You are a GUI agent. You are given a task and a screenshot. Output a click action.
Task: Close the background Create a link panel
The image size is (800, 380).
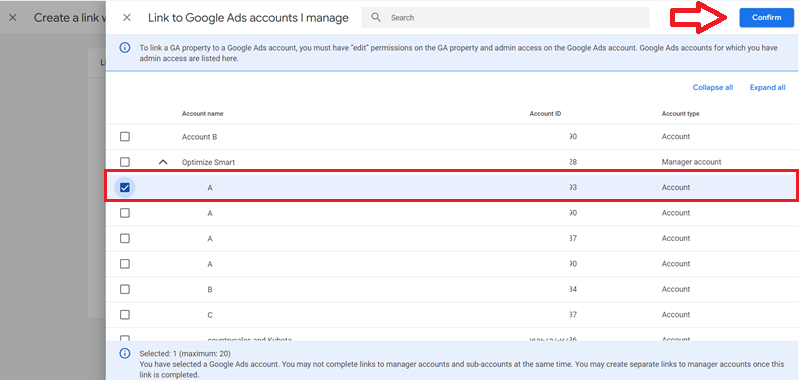pyautogui.click(x=13, y=17)
